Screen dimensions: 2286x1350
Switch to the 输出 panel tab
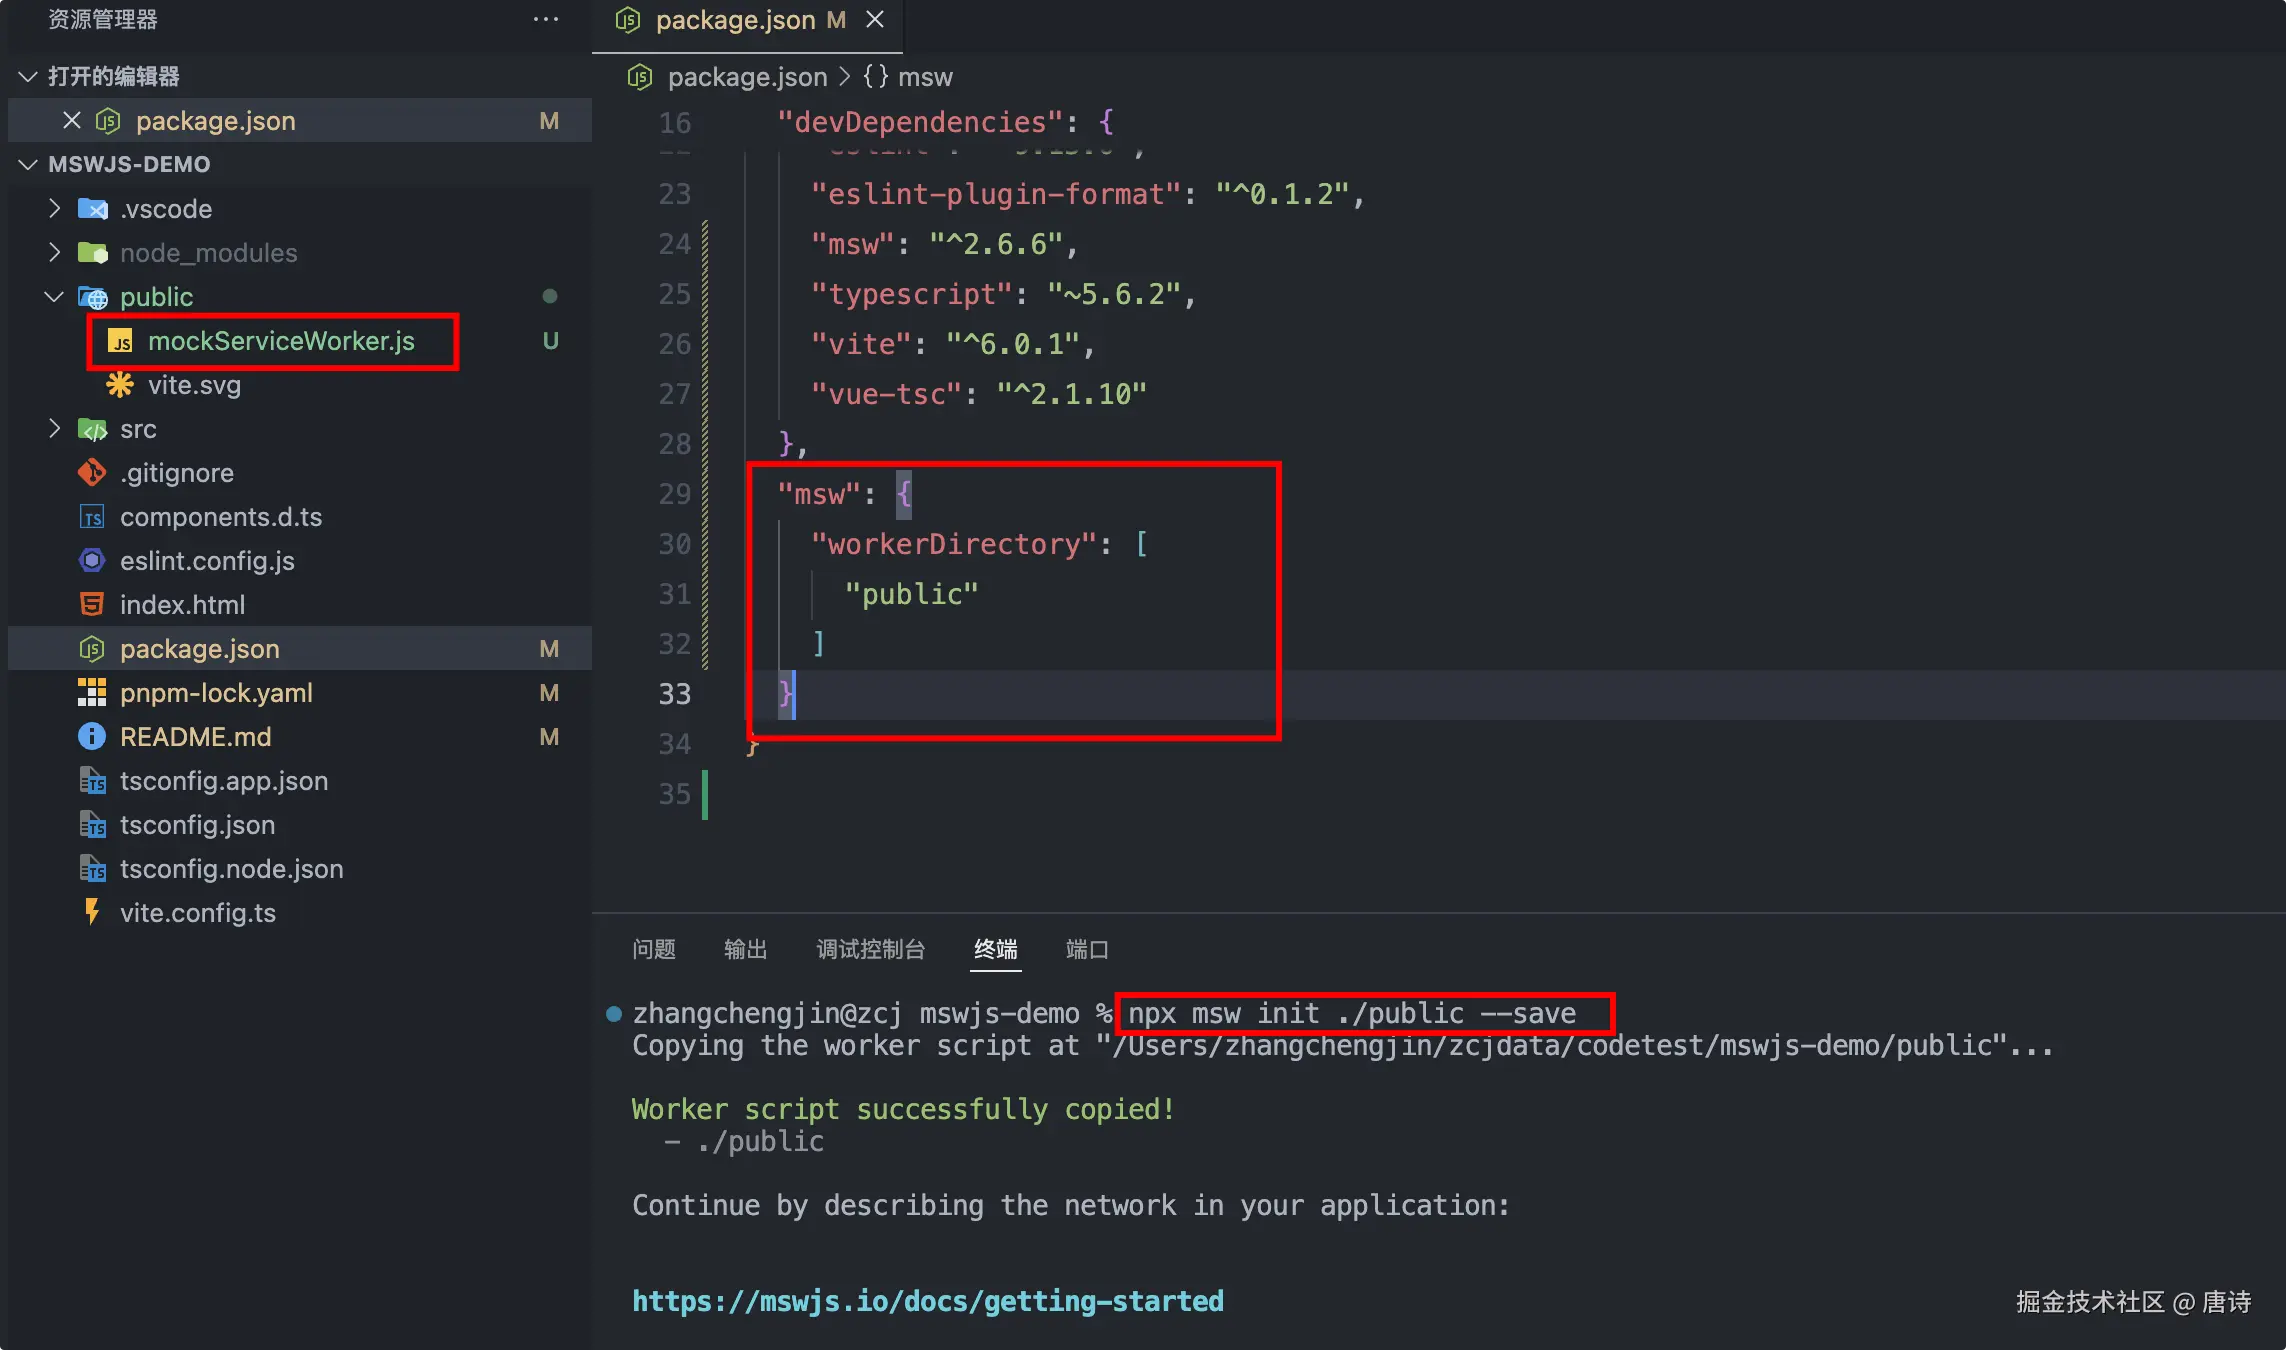(x=745, y=949)
